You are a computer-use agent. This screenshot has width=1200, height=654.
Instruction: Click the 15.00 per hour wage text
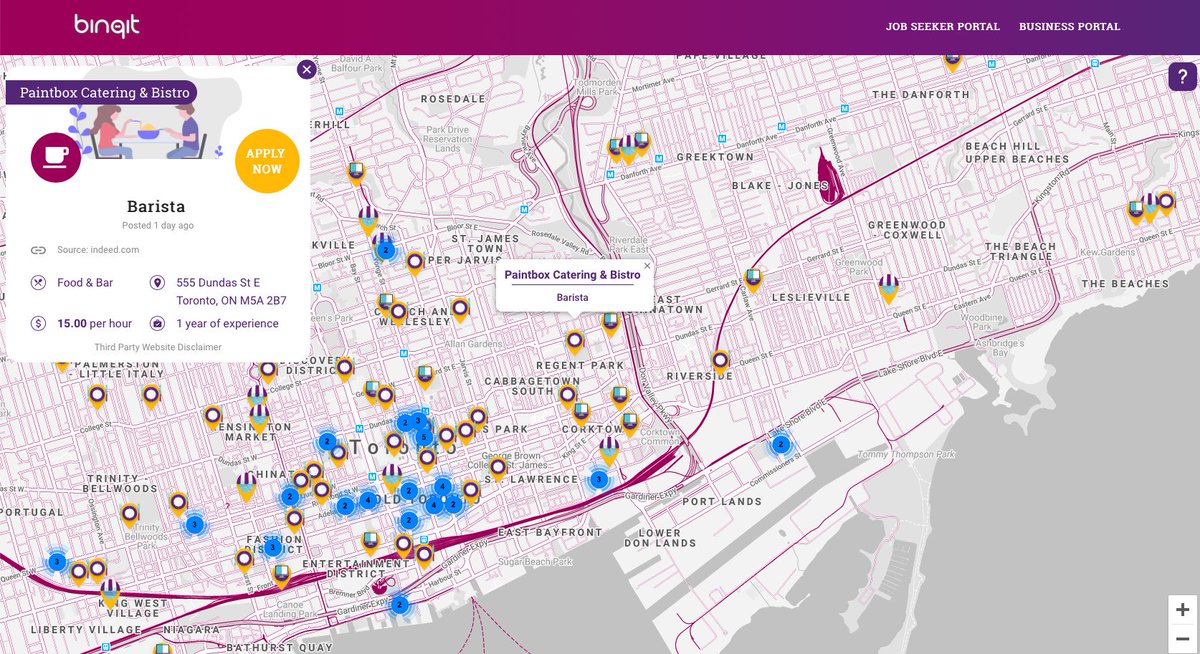click(x=95, y=324)
